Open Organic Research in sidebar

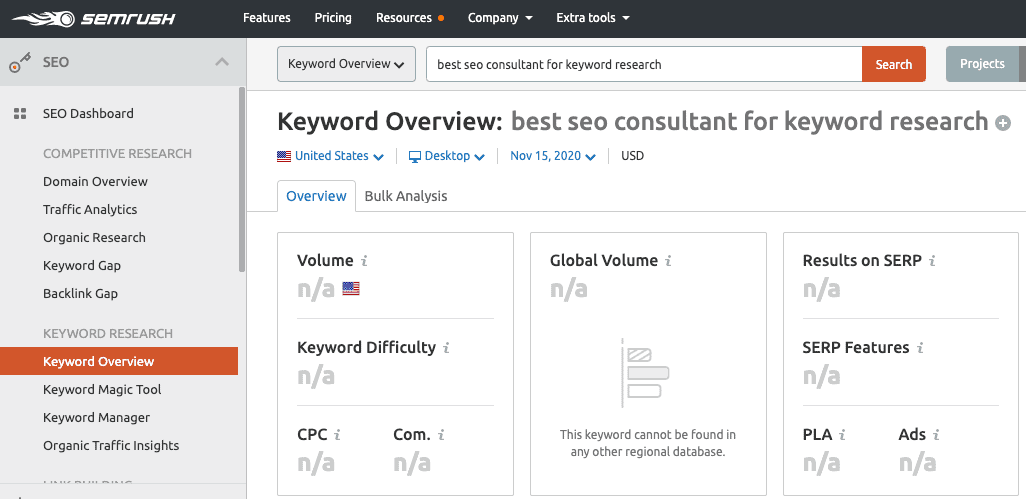tap(94, 238)
